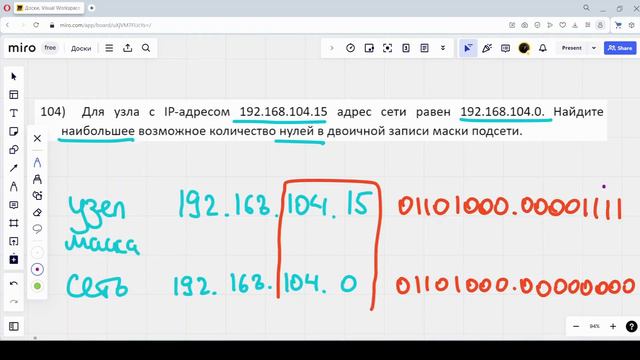Open the shopping cart icon in browser toolbar

pos(618,25)
